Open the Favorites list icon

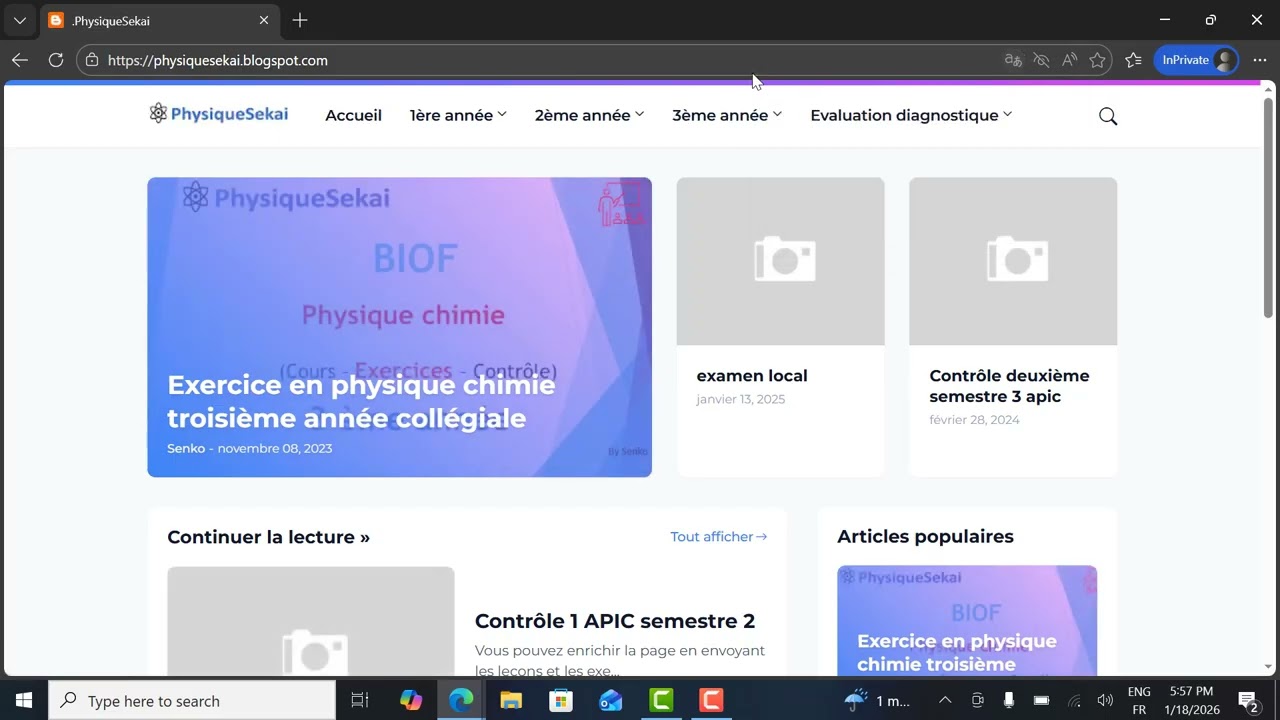click(1133, 60)
